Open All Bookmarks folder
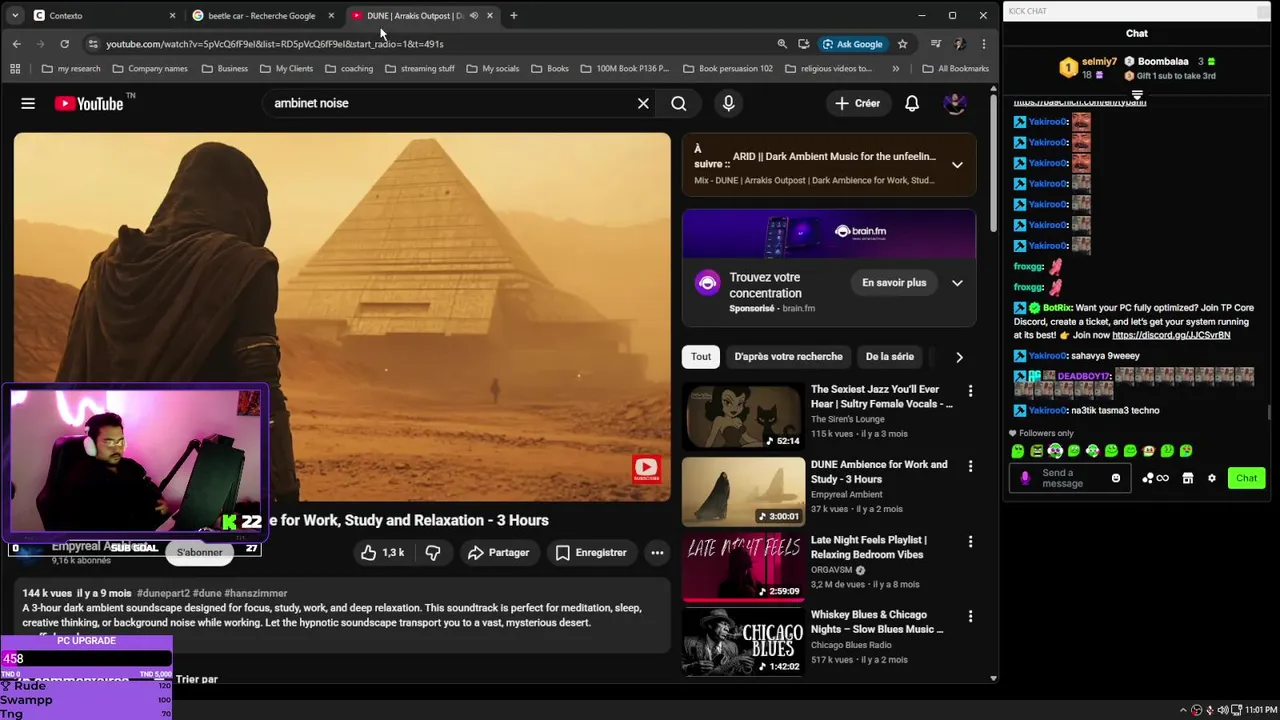The width and height of the screenshot is (1280, 720). click(955, 69)
